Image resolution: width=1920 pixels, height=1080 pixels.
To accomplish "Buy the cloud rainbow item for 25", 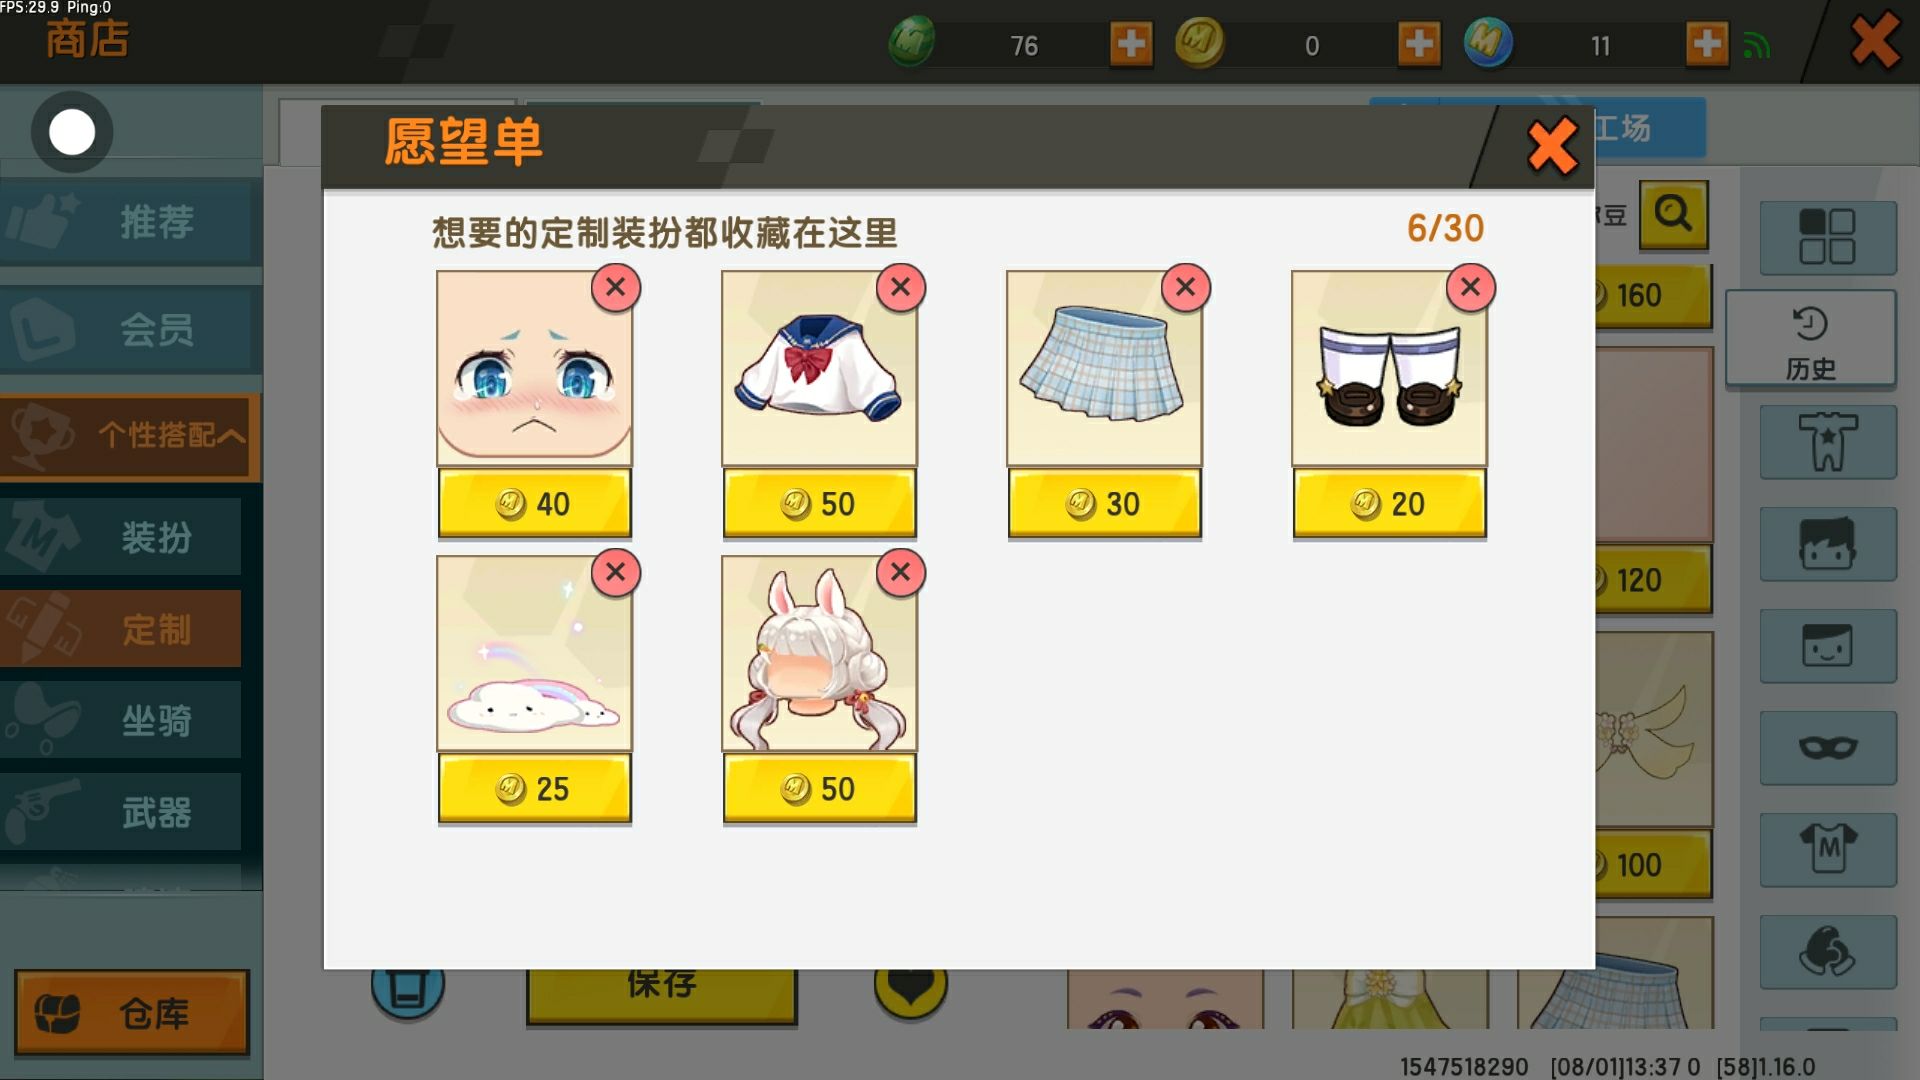I will [x=534, y=789].
